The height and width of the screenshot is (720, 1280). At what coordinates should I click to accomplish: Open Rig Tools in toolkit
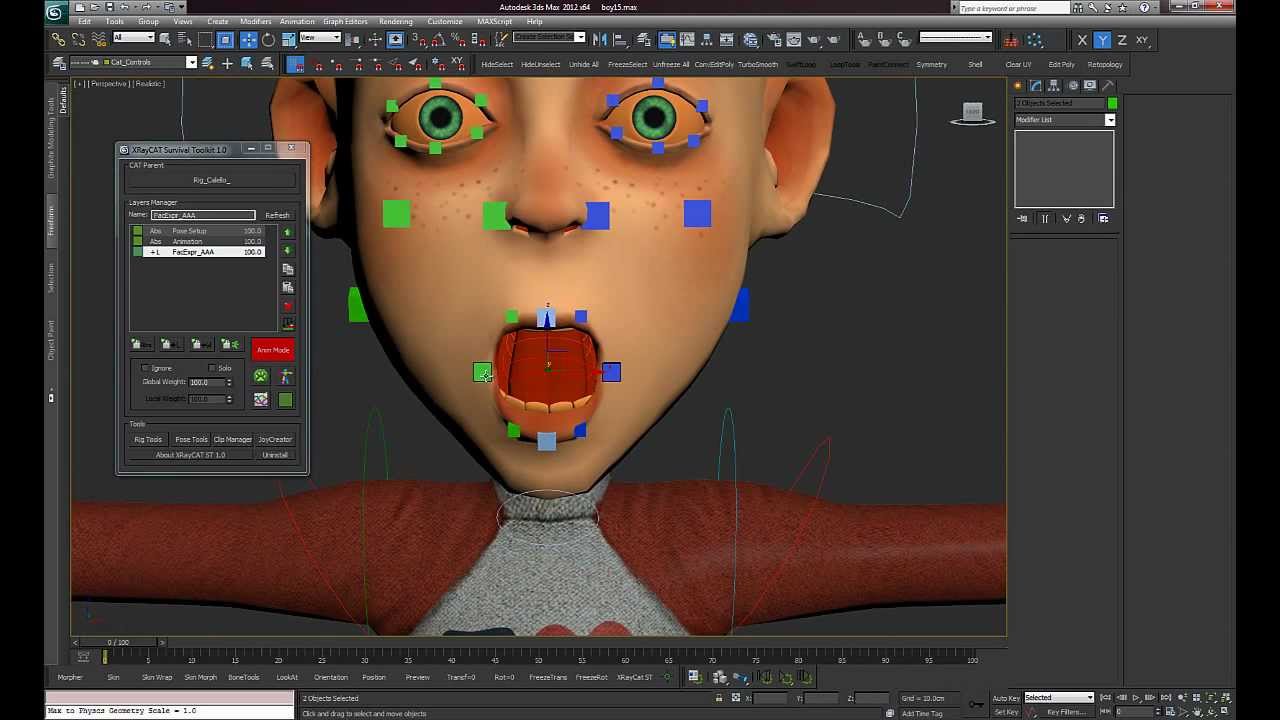click(x=148, y=440)
